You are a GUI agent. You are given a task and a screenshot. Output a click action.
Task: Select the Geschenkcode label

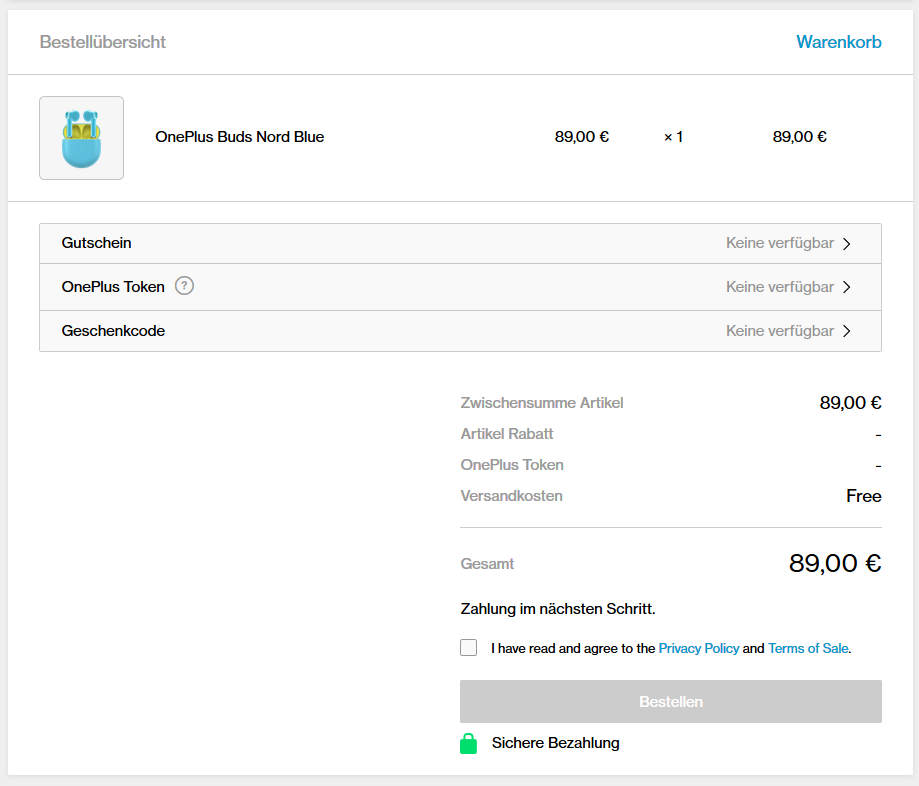pos(113,331)
